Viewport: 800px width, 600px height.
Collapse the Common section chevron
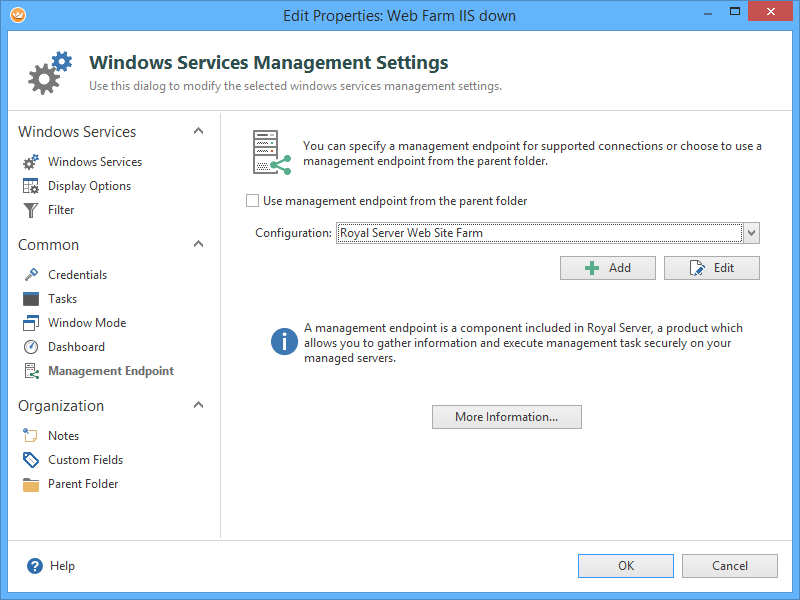[198, 244]
